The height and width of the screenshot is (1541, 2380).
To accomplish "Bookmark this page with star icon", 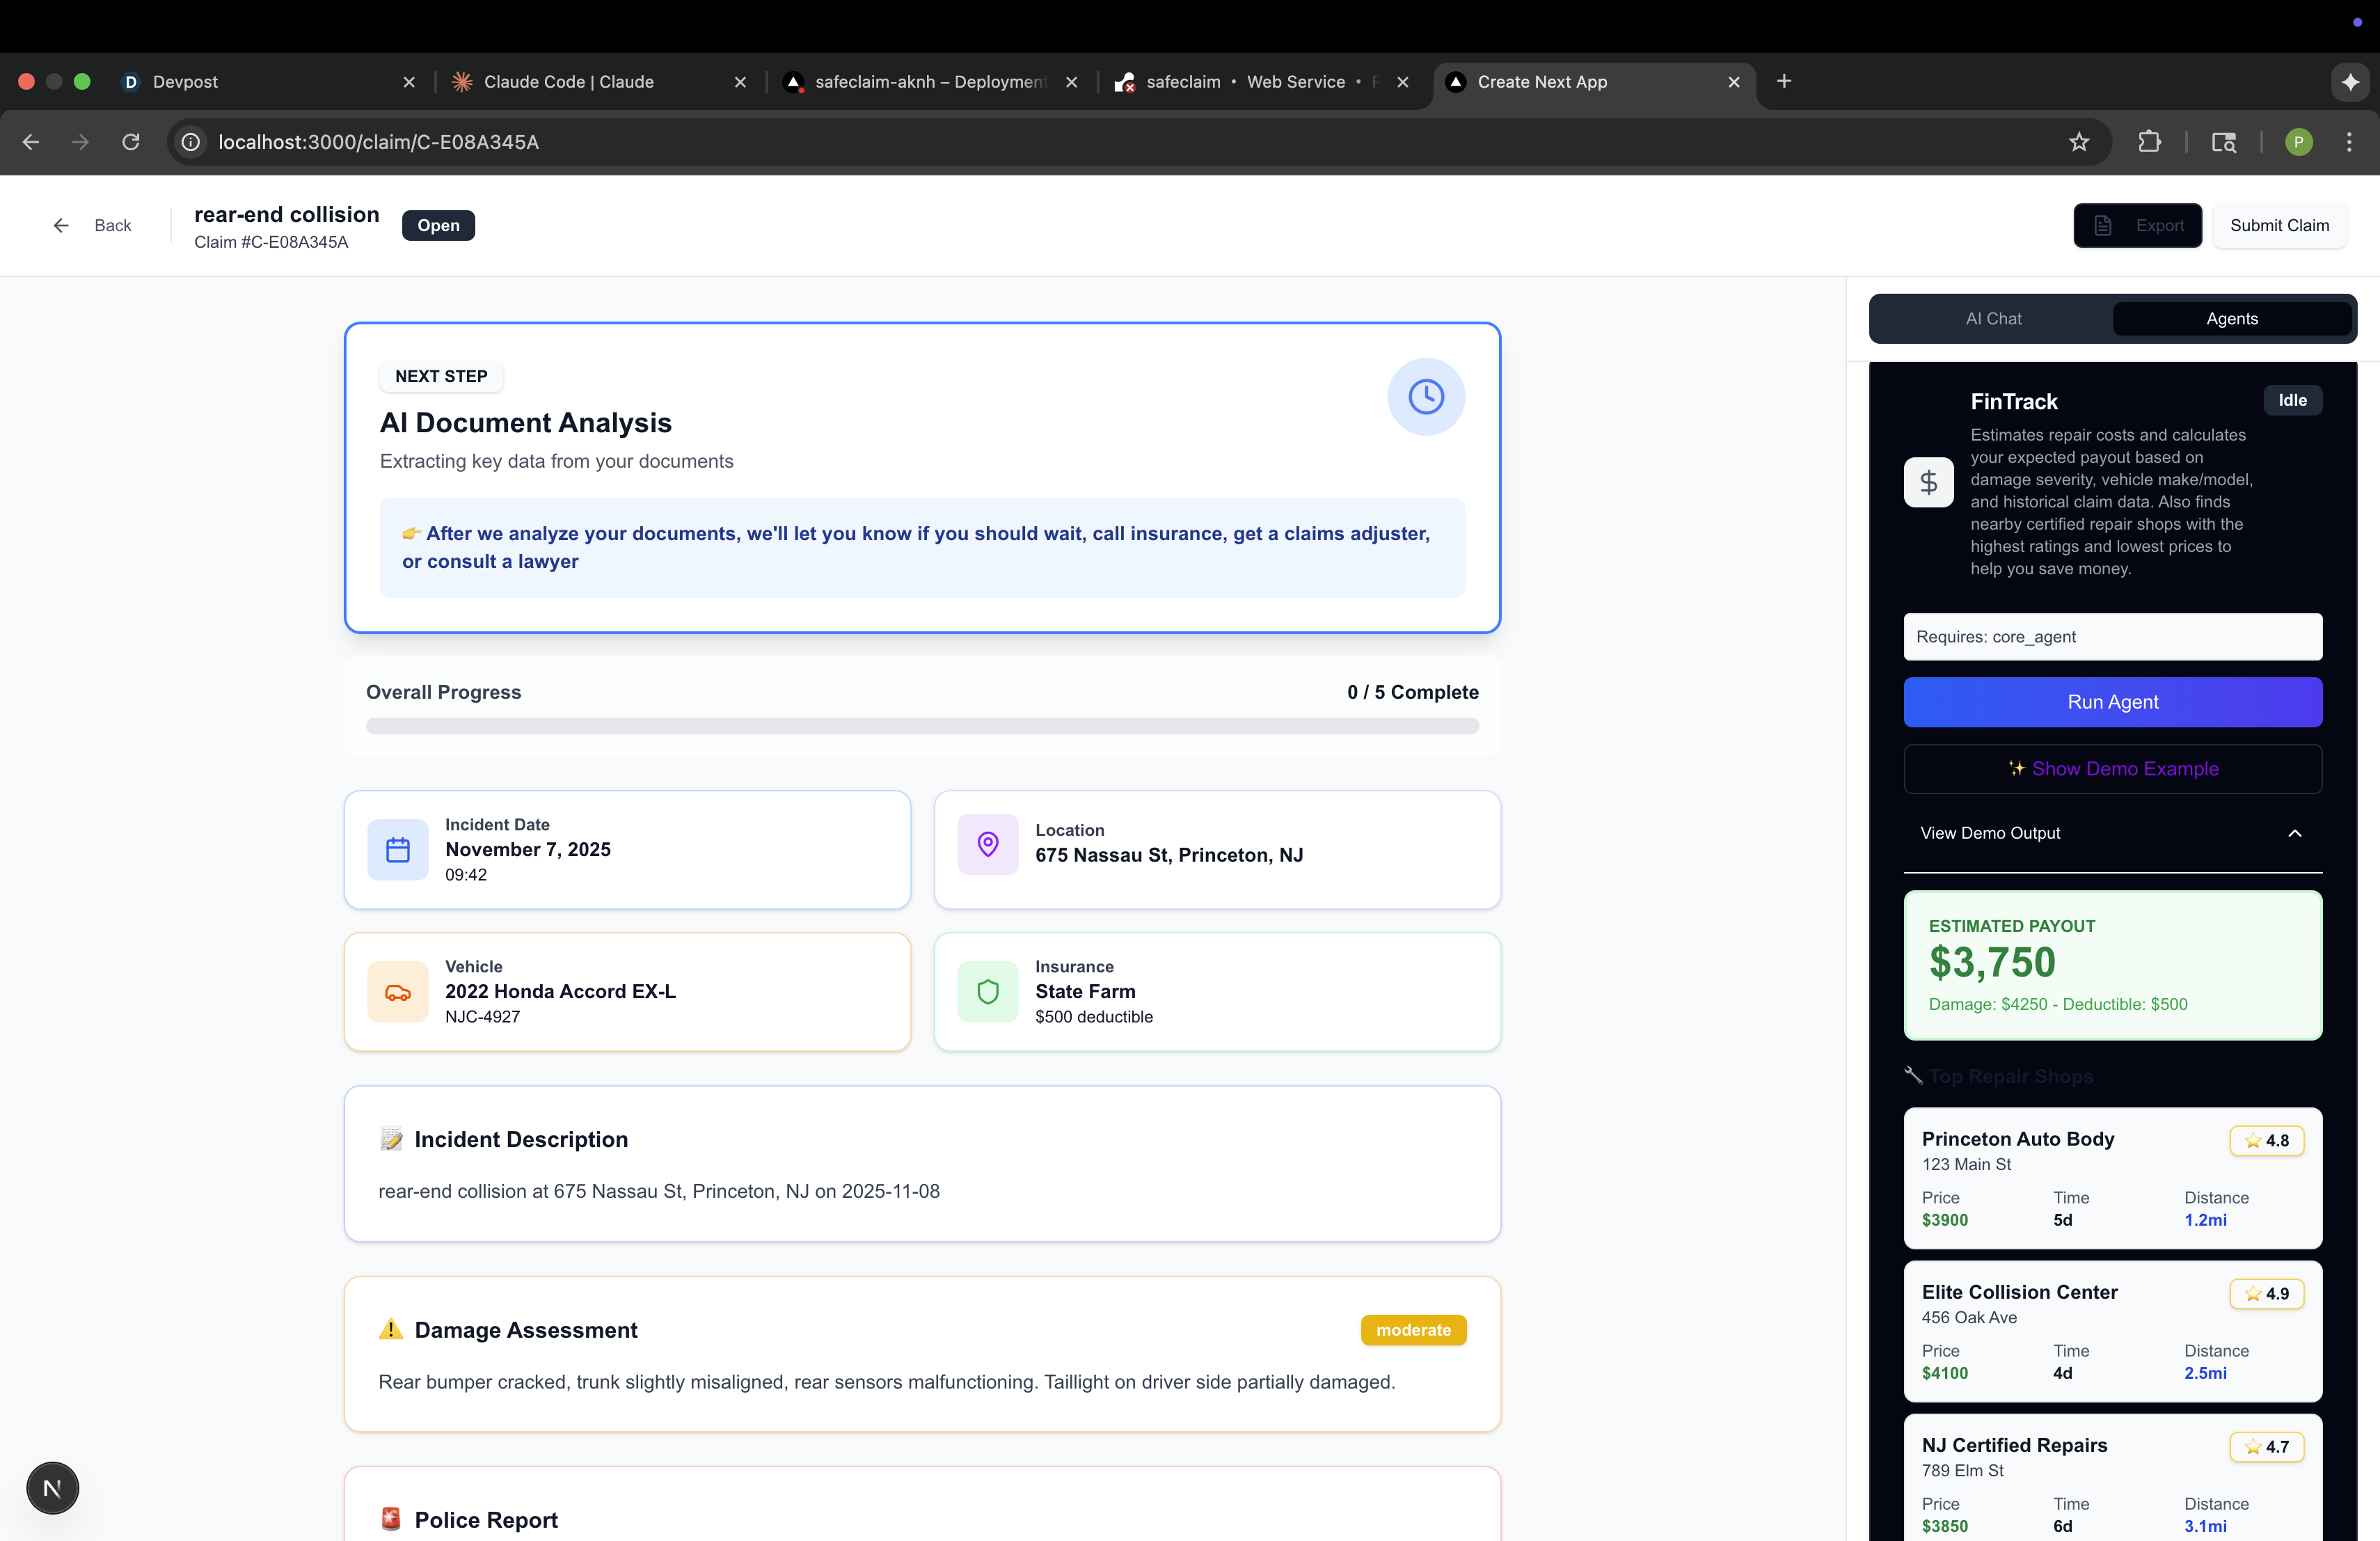I will coord(2079,142).
